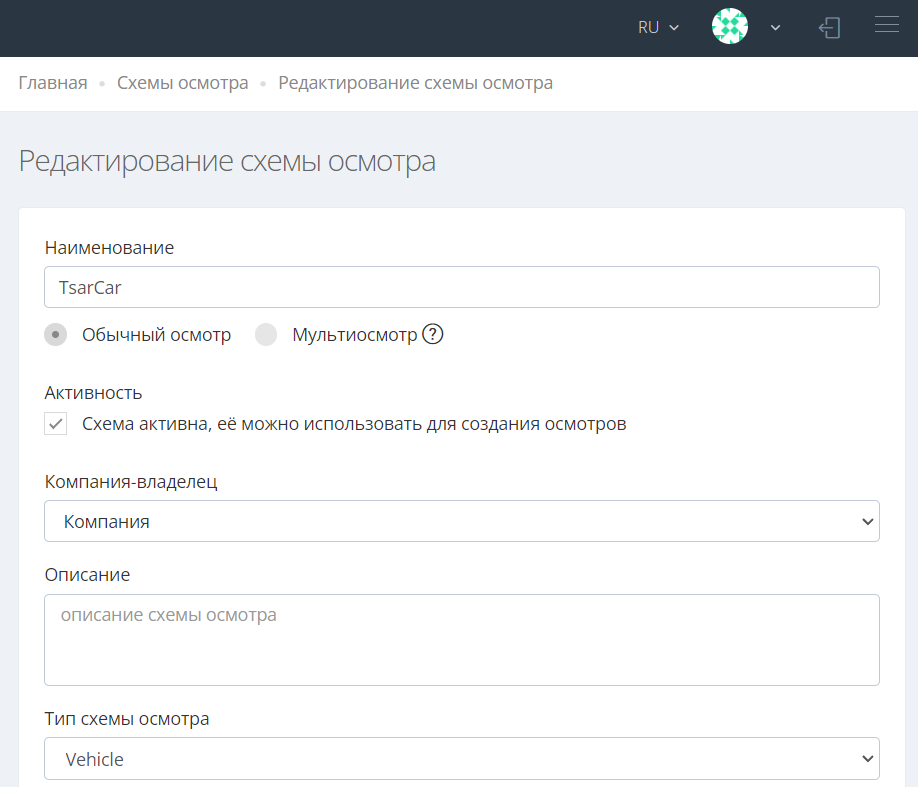918x787 pixels.
Task: Click the user avatar icon
Action: [x=729, y=27]
